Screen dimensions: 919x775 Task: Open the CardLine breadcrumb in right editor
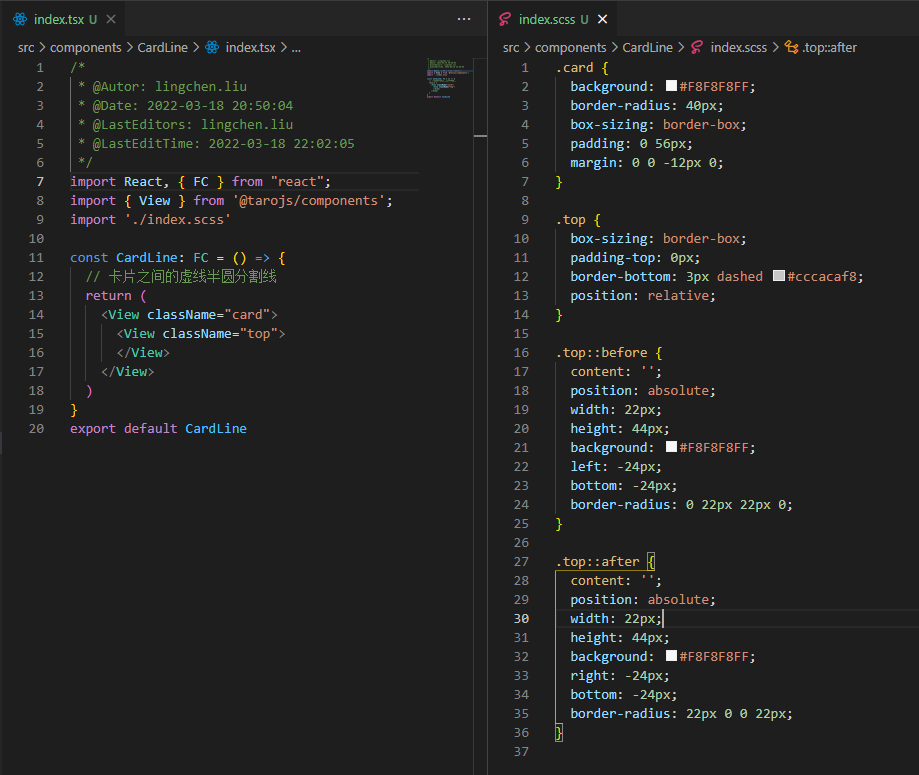(x=648, y=47)
